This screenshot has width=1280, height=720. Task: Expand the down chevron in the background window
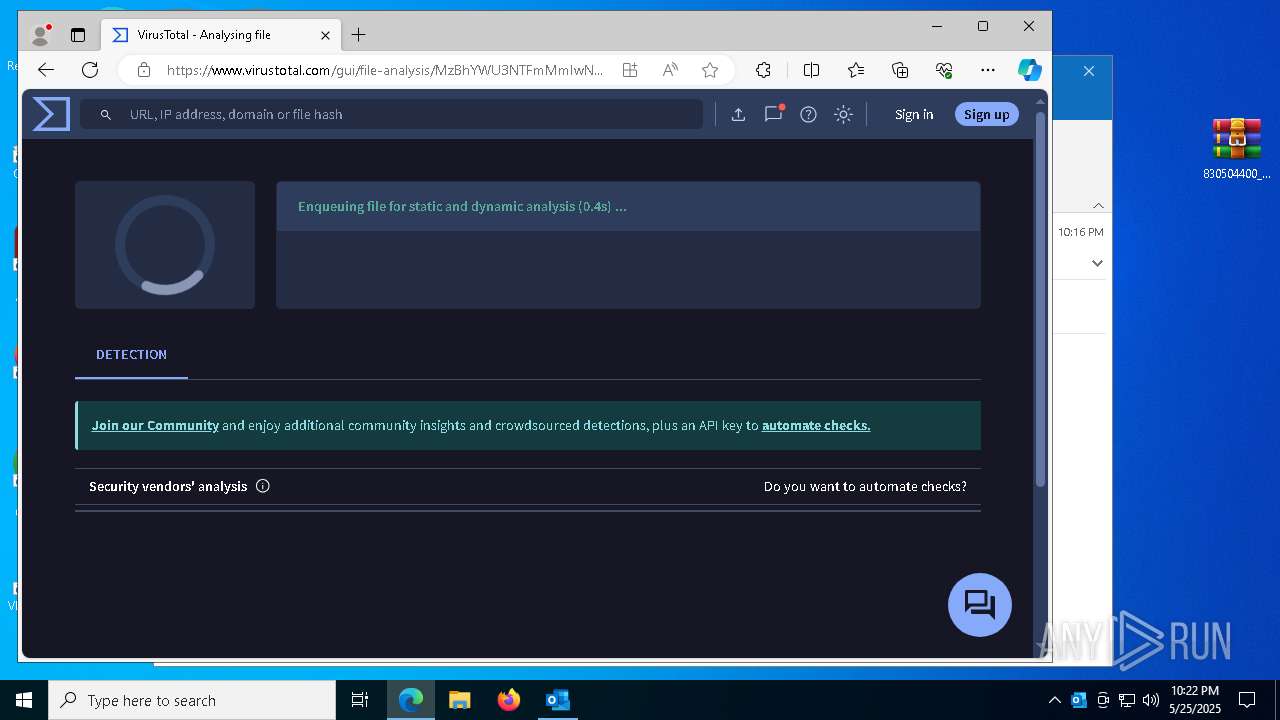(x=1097, y=263)
